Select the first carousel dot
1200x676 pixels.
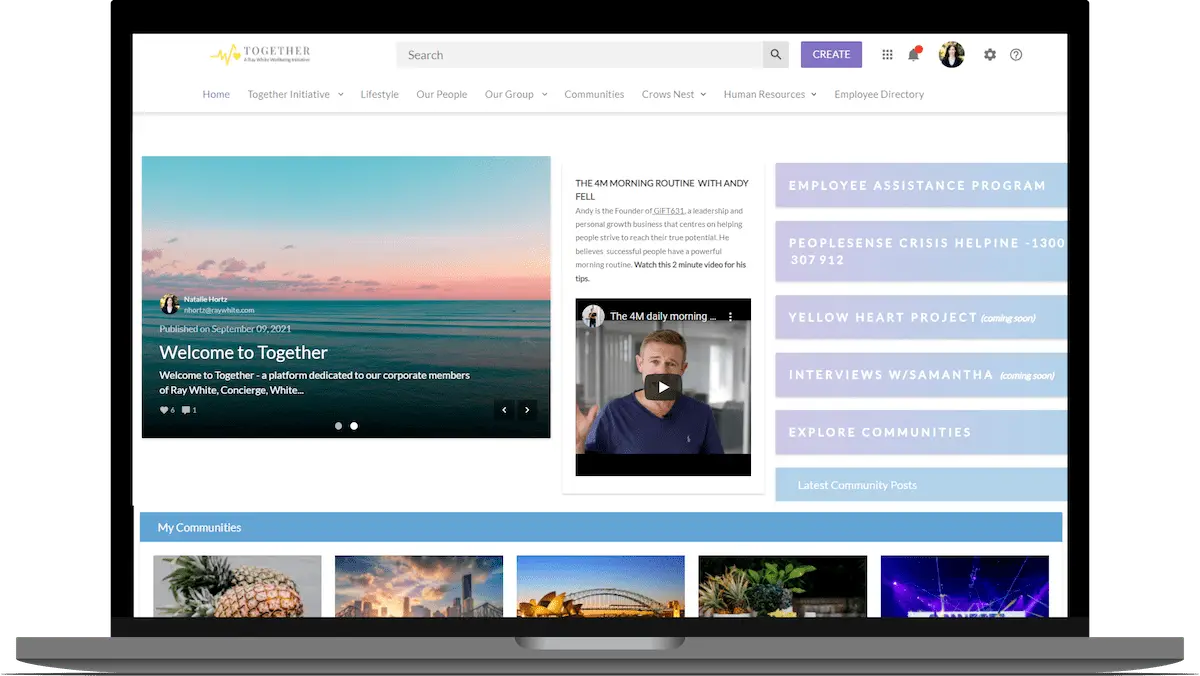point(339,426)
